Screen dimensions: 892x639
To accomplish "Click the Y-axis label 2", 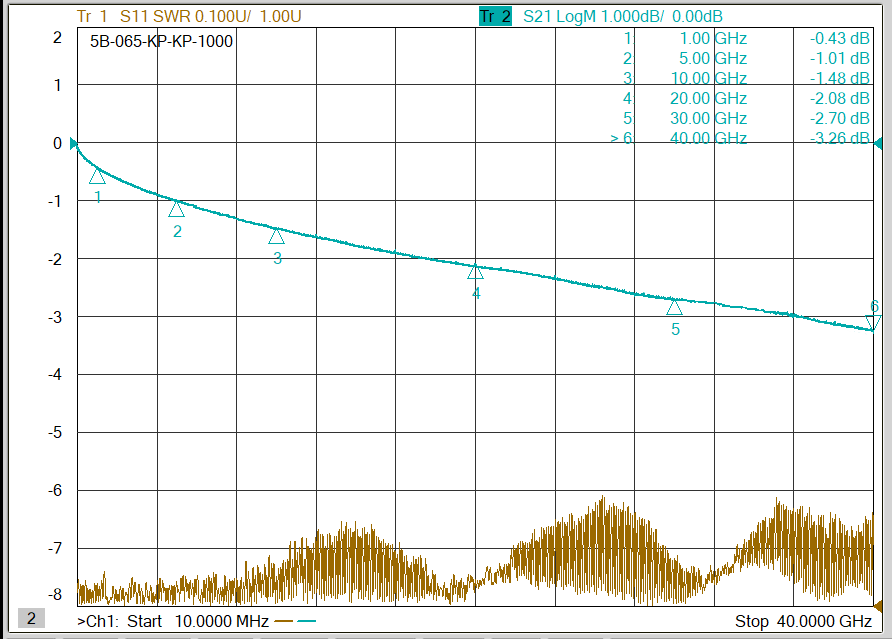I will [57, 38].
